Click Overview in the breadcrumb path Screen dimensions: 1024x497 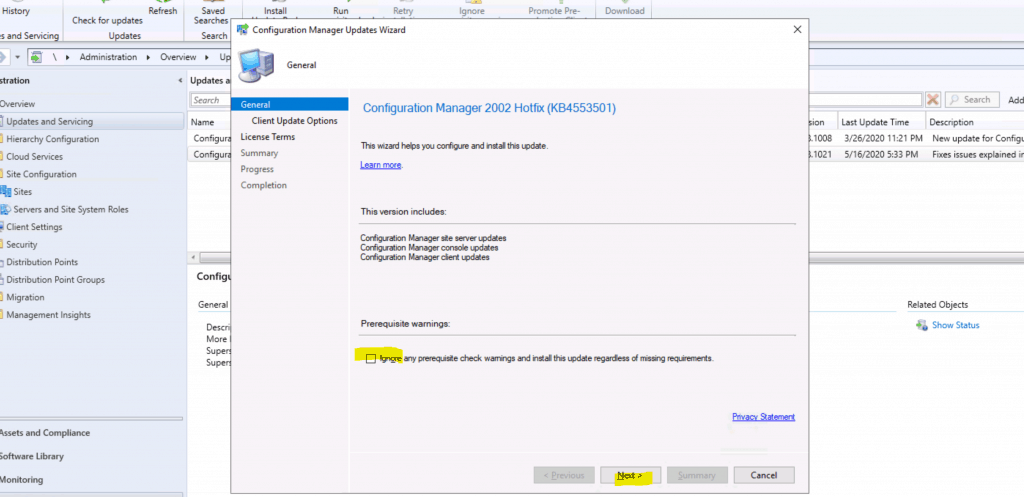tap(178, 57)
